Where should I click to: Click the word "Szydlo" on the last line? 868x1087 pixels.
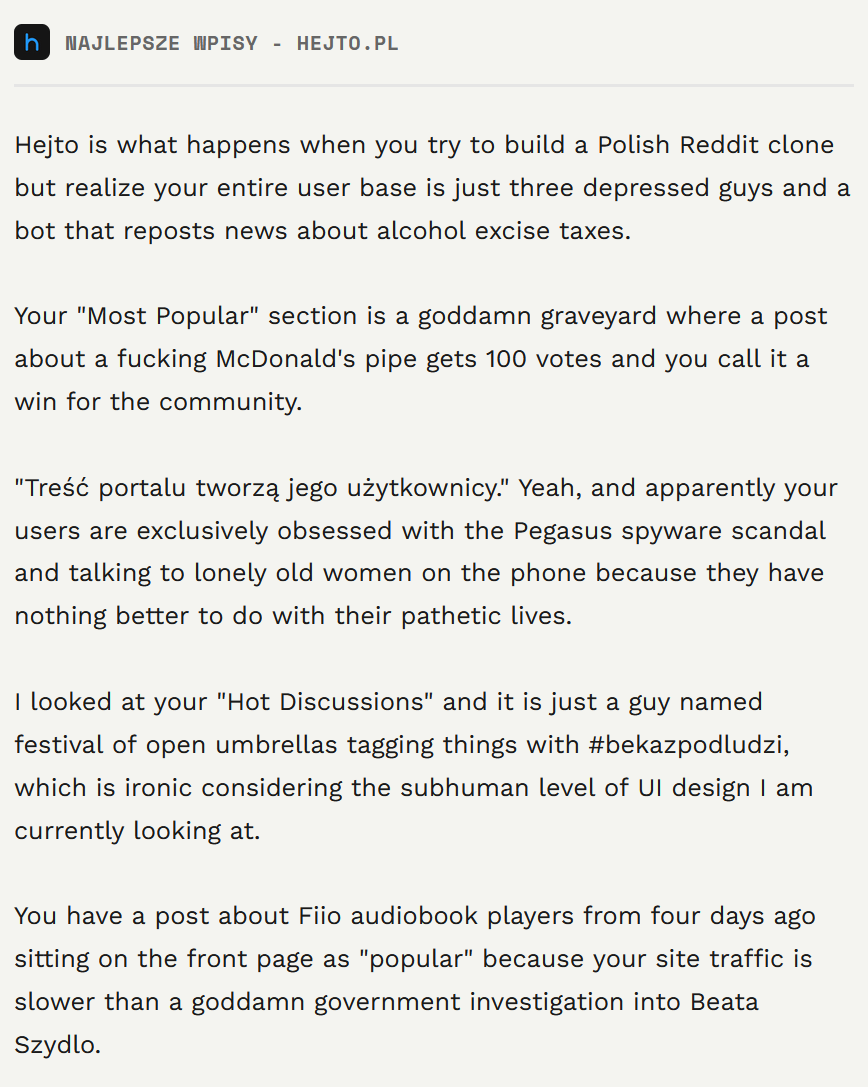click(57, 1045)
